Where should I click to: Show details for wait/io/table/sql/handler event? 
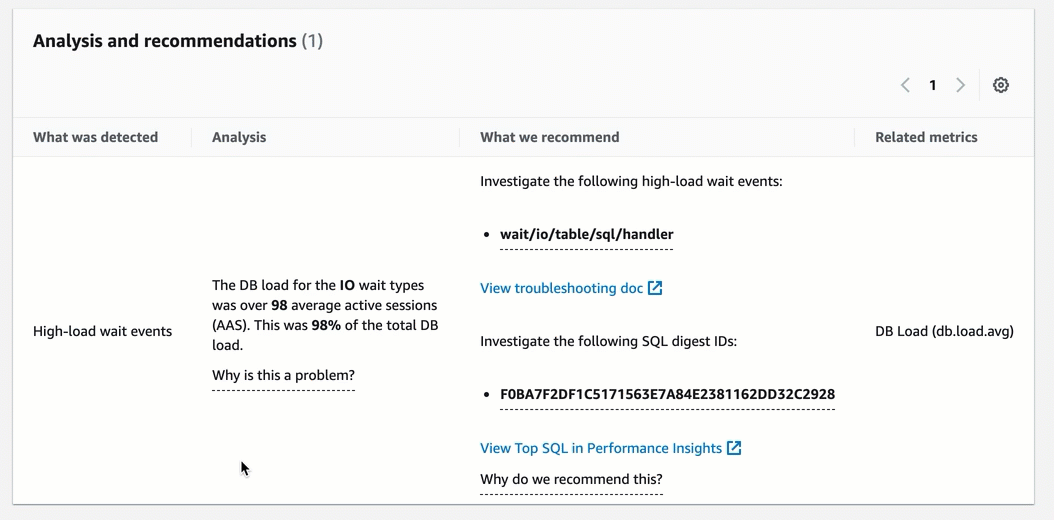[x=586, y=235]
